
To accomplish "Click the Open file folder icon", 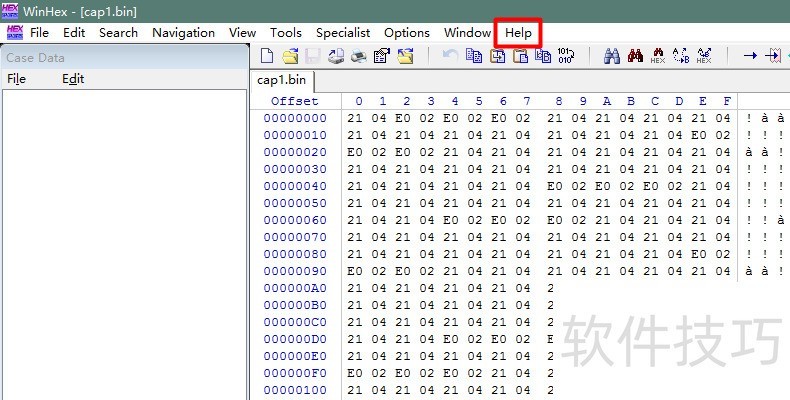I will tap(290, 56).
